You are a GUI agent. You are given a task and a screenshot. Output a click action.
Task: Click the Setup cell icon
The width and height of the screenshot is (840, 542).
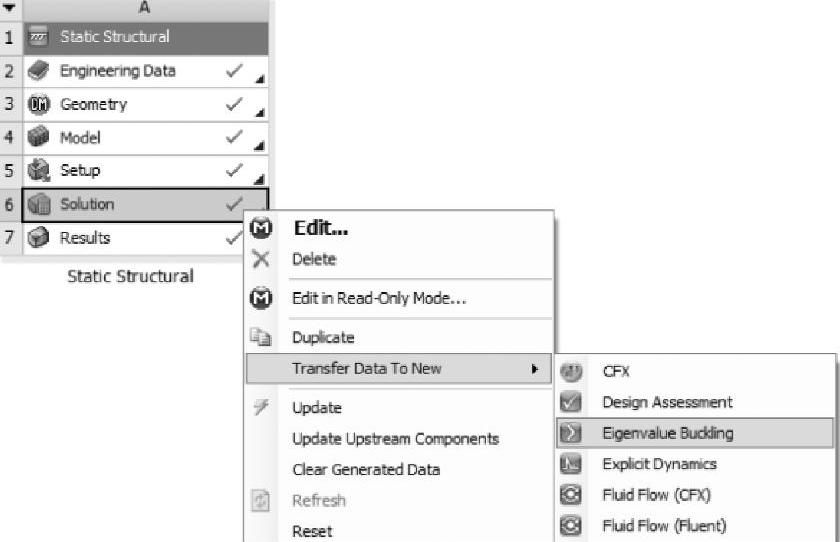[39, 170]
